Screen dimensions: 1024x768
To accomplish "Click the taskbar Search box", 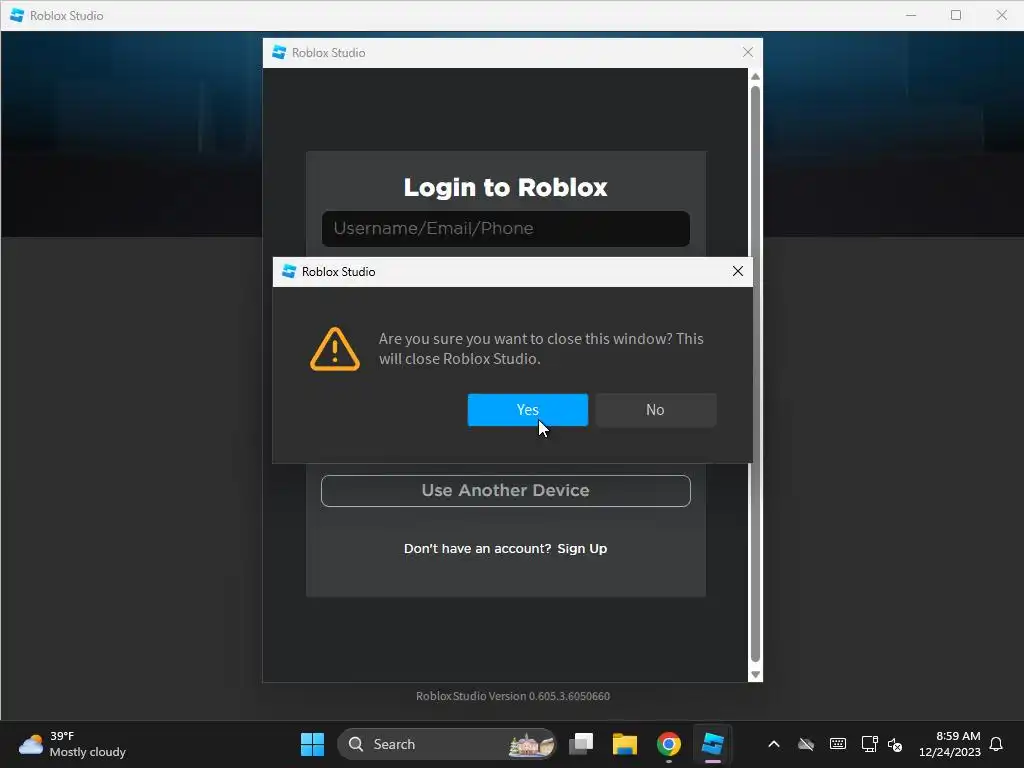I will [x=447, y=744].
